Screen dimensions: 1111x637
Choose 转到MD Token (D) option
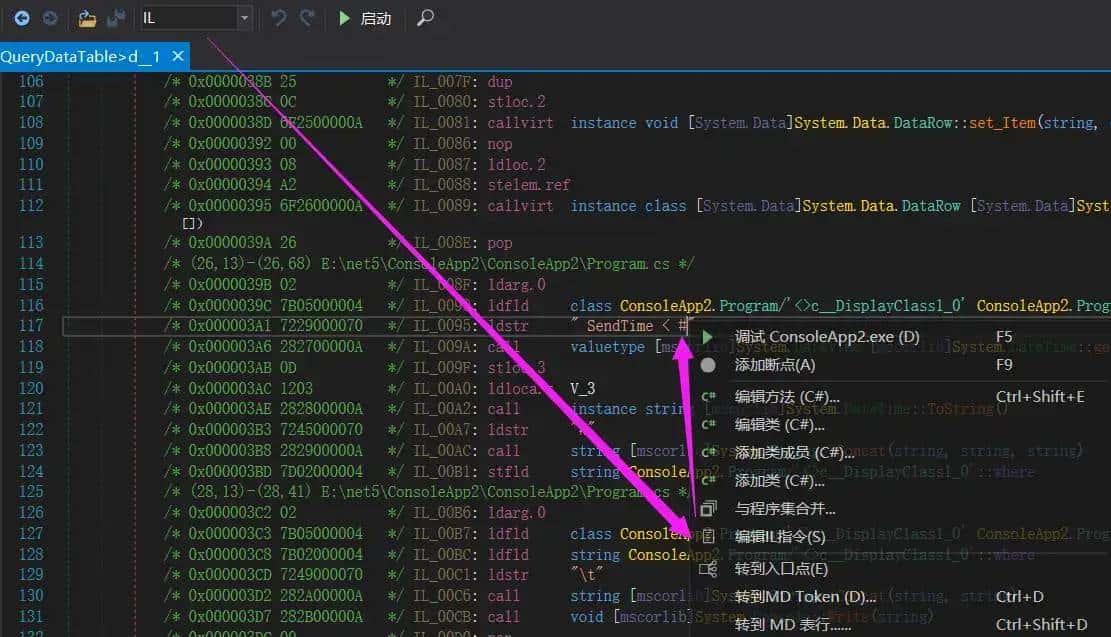(805, 596)
